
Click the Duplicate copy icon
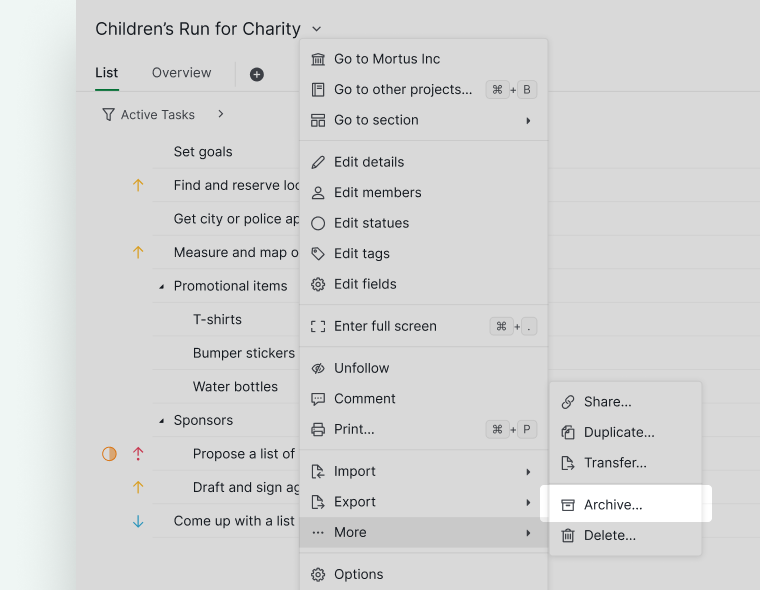[568, 432]
